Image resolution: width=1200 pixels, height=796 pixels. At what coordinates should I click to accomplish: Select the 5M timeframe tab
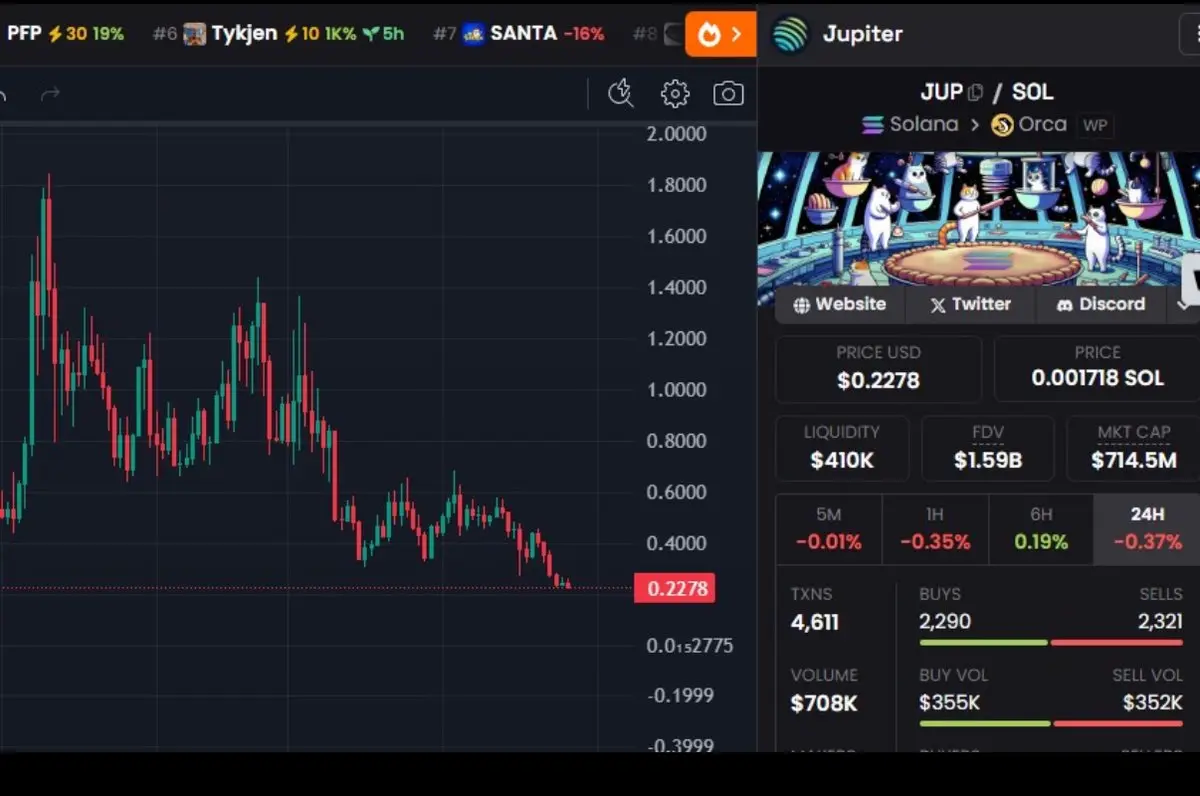[x=829, y=529]
